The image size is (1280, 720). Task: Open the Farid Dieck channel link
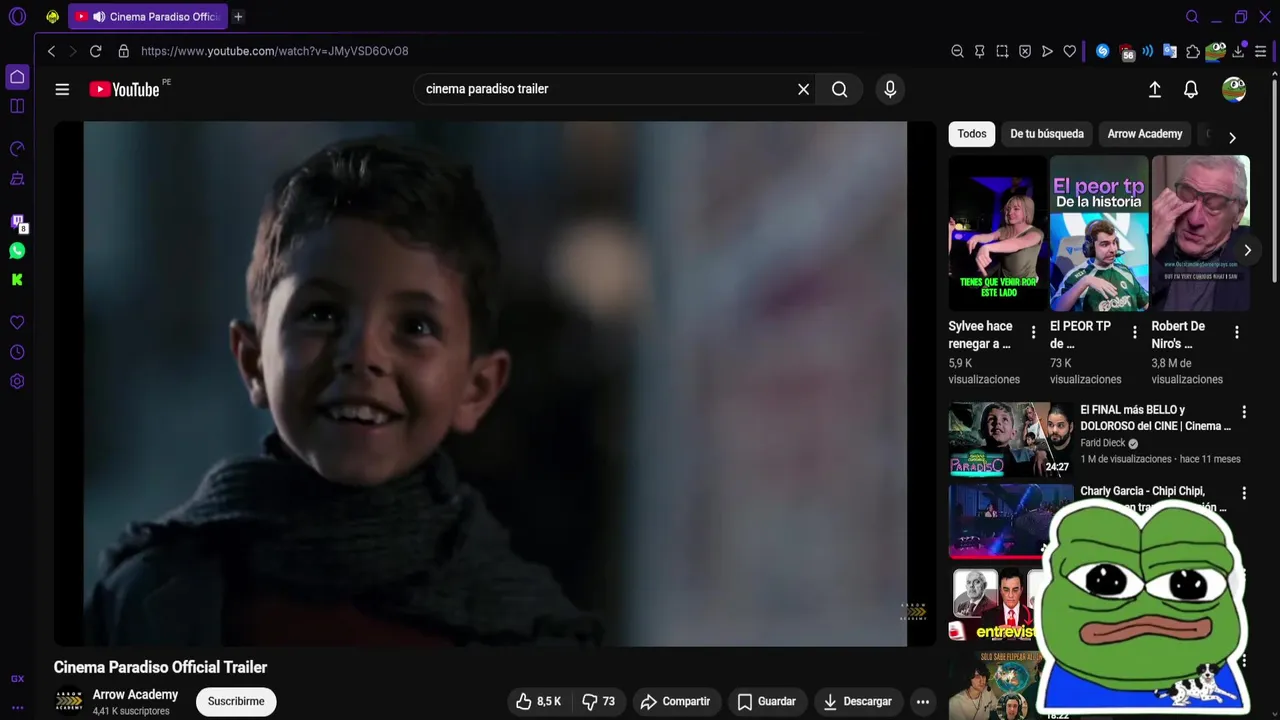[1102, 443]
